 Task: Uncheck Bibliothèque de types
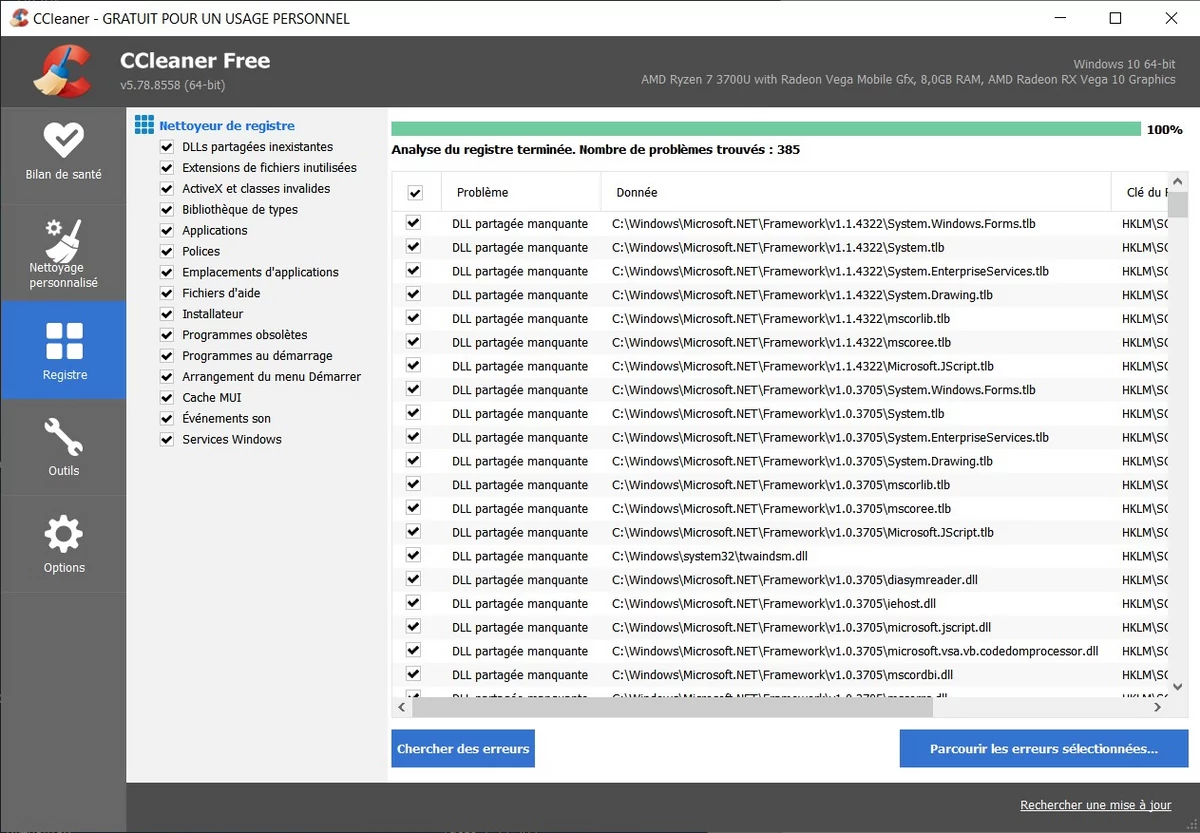[x=167, y=210]
